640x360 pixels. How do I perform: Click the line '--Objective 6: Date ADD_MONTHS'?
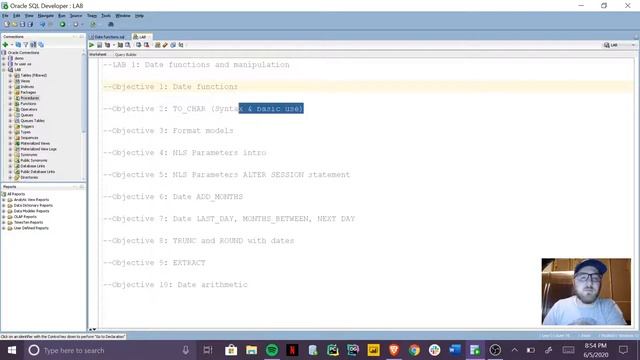[x=173, y=197]
